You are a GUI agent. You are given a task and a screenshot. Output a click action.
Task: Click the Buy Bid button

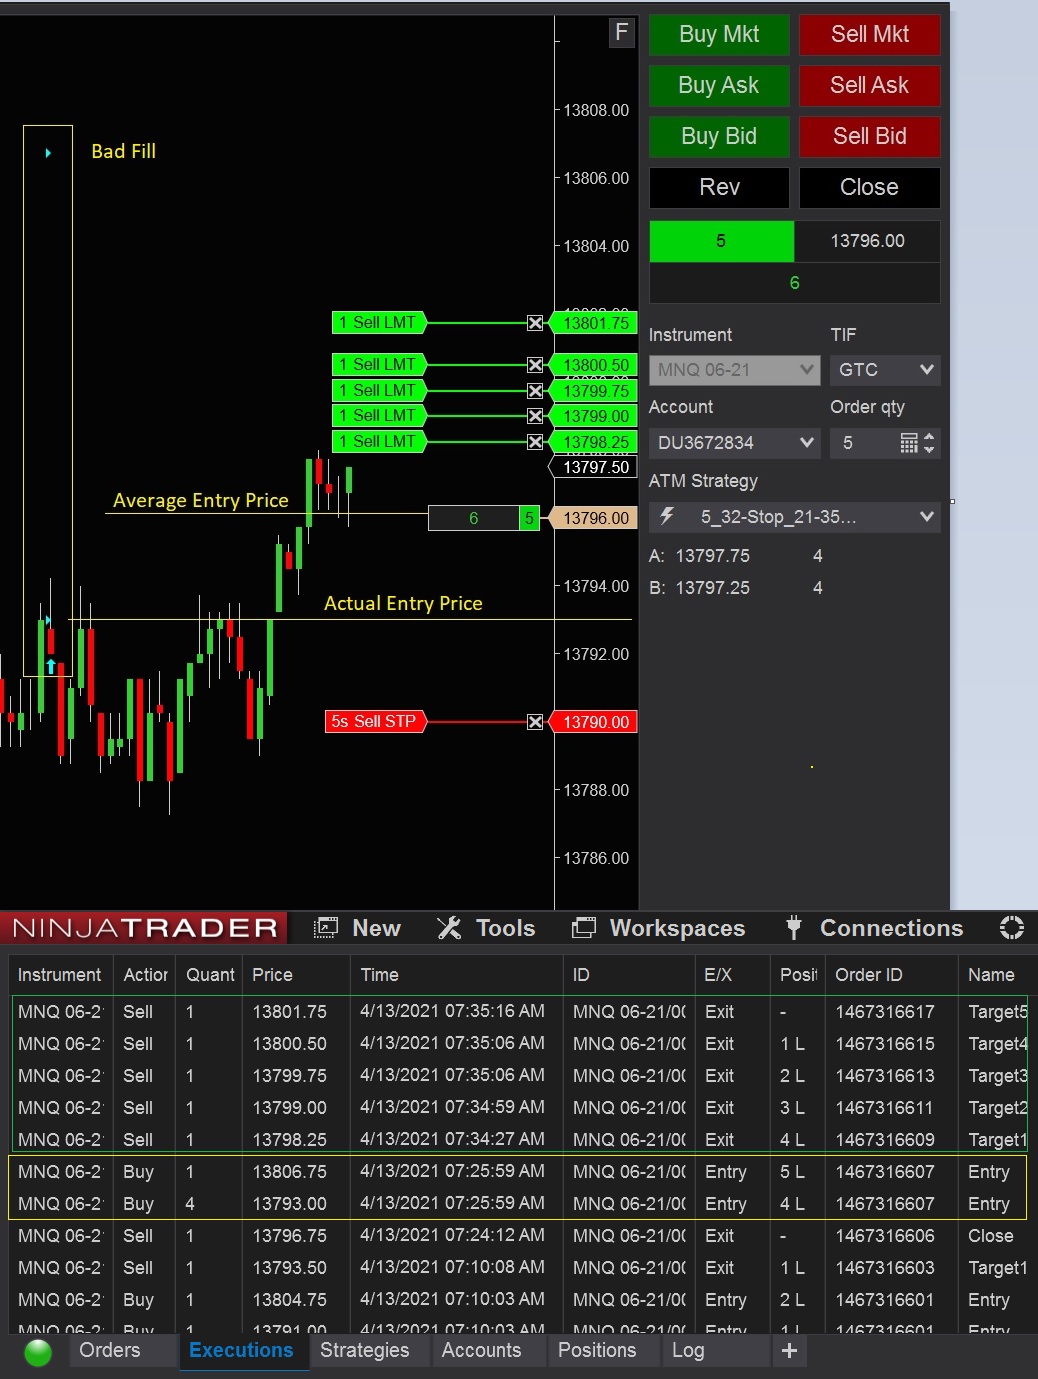(719, 136)
